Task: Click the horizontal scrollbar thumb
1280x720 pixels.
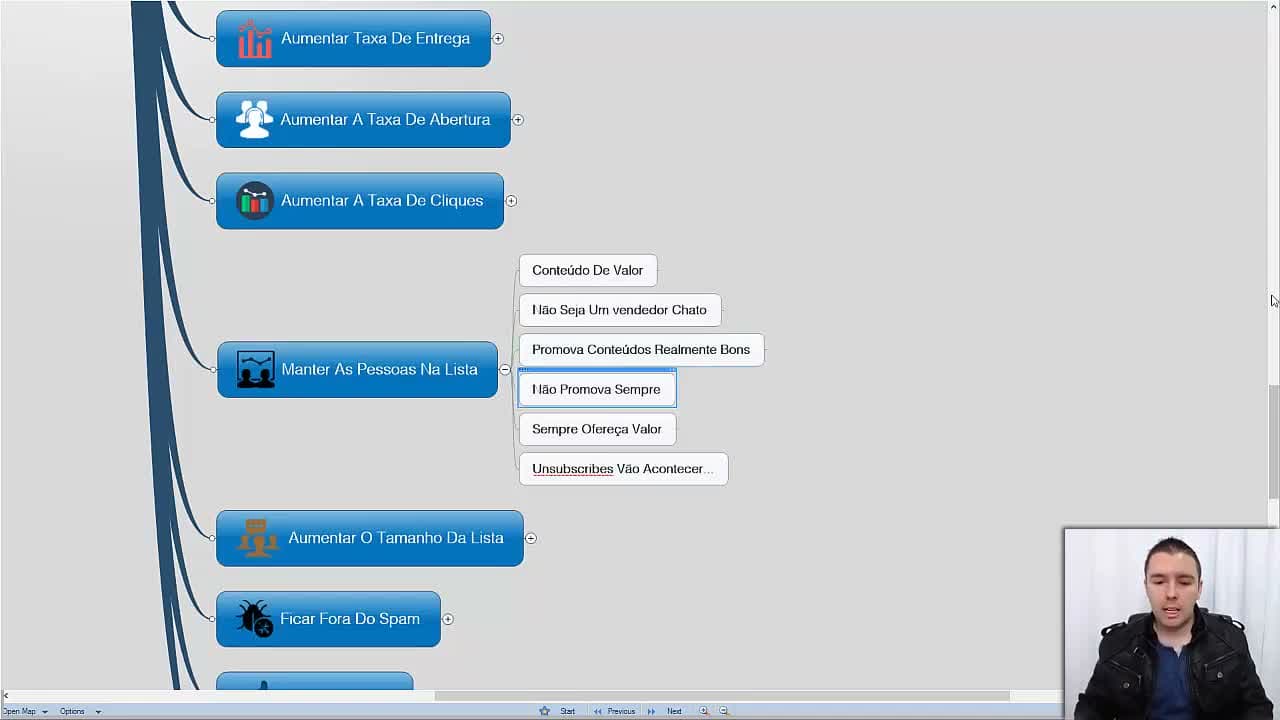Action: coord(722,696)
